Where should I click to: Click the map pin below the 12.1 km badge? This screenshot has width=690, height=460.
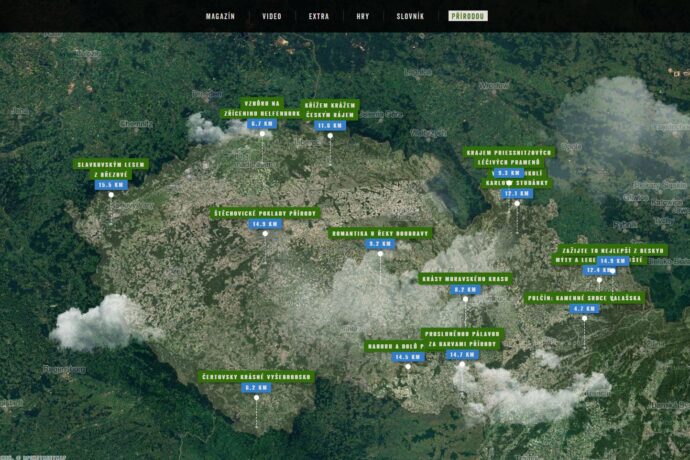(517, 203)
